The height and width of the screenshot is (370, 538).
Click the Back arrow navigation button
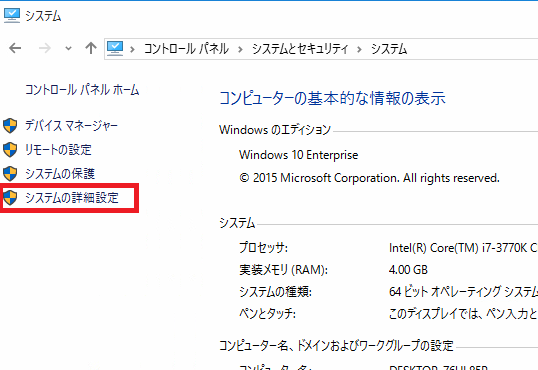(x=15, y=48)
